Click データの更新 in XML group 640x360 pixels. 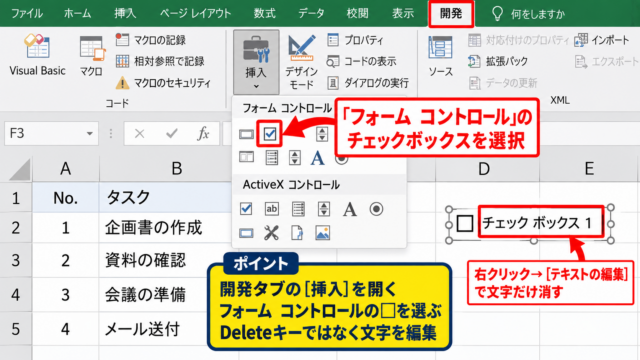pyautogui.click(x=502, y=83)
